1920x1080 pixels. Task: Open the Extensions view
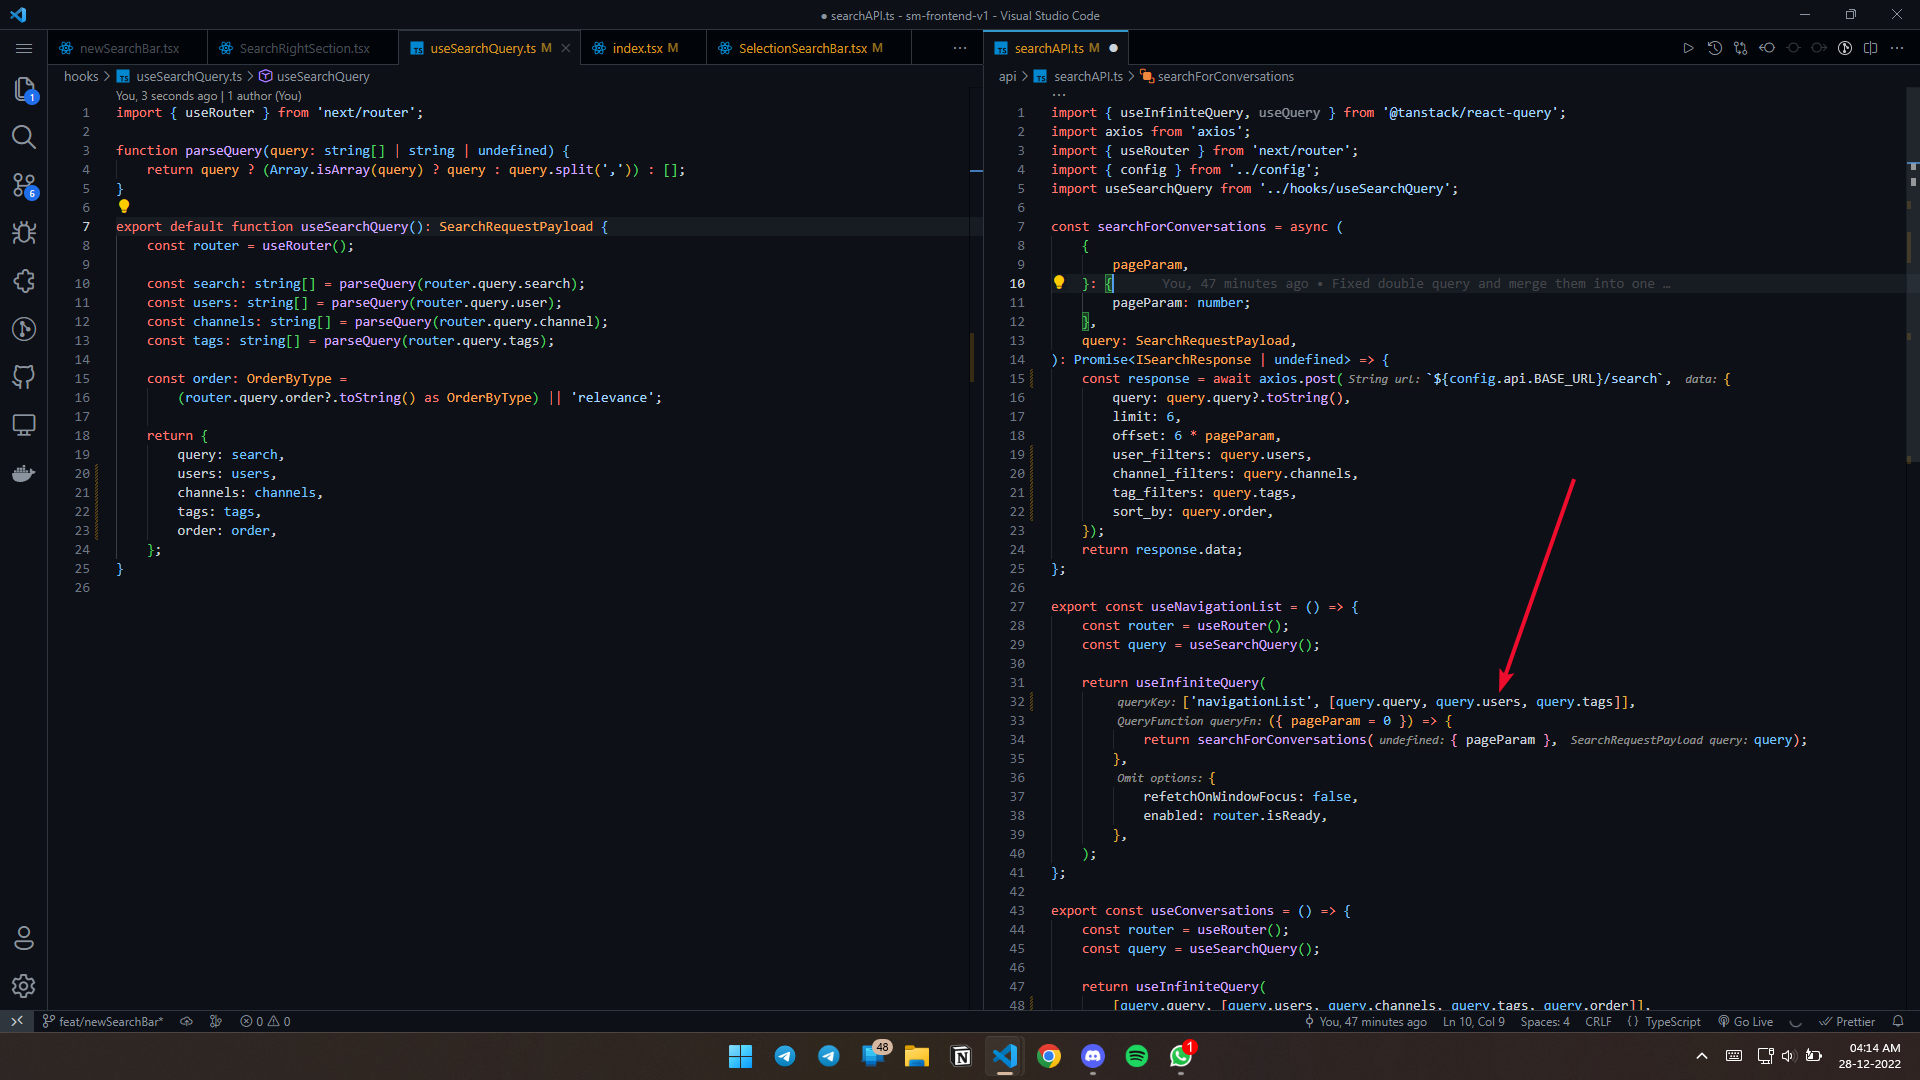24,281
